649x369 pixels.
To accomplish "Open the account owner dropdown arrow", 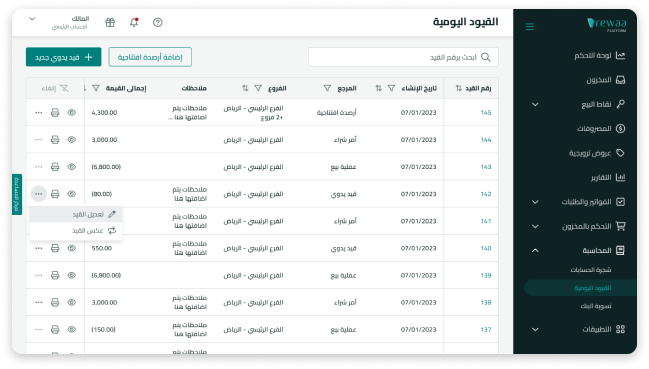I will (32, 19).
